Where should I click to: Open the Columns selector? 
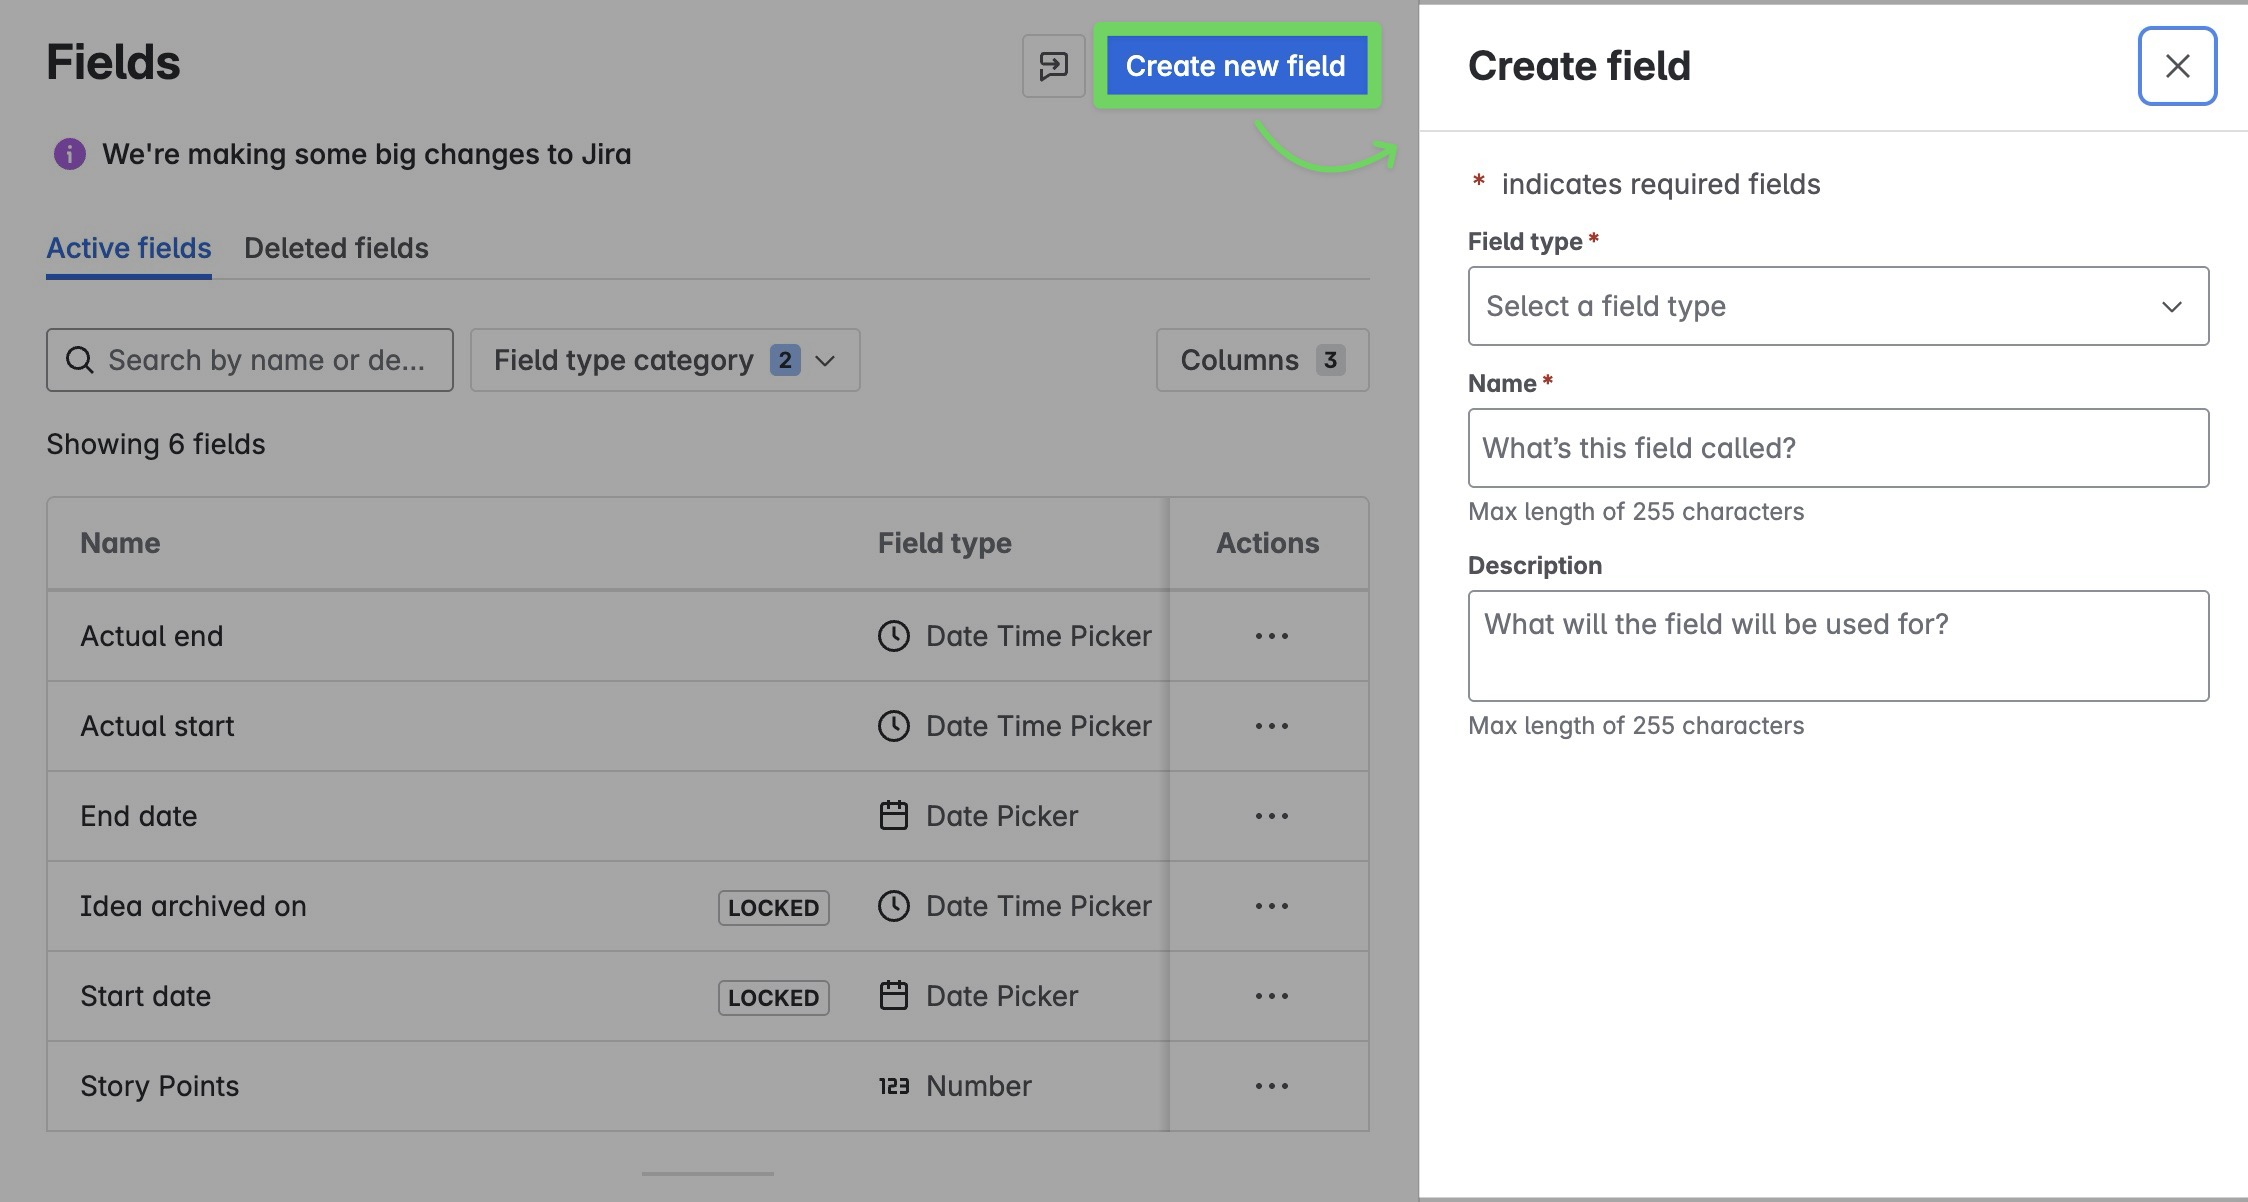[x=1261, y=360]
